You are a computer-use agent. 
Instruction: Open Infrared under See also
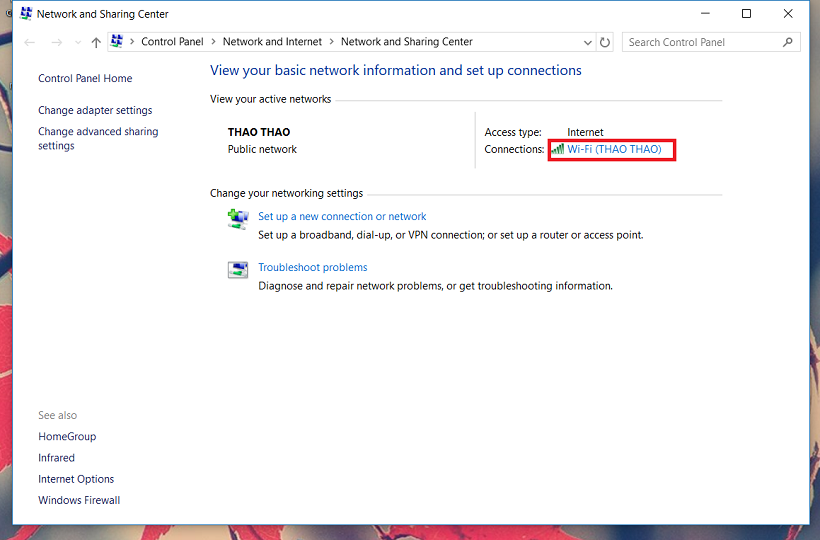[56, 458]
